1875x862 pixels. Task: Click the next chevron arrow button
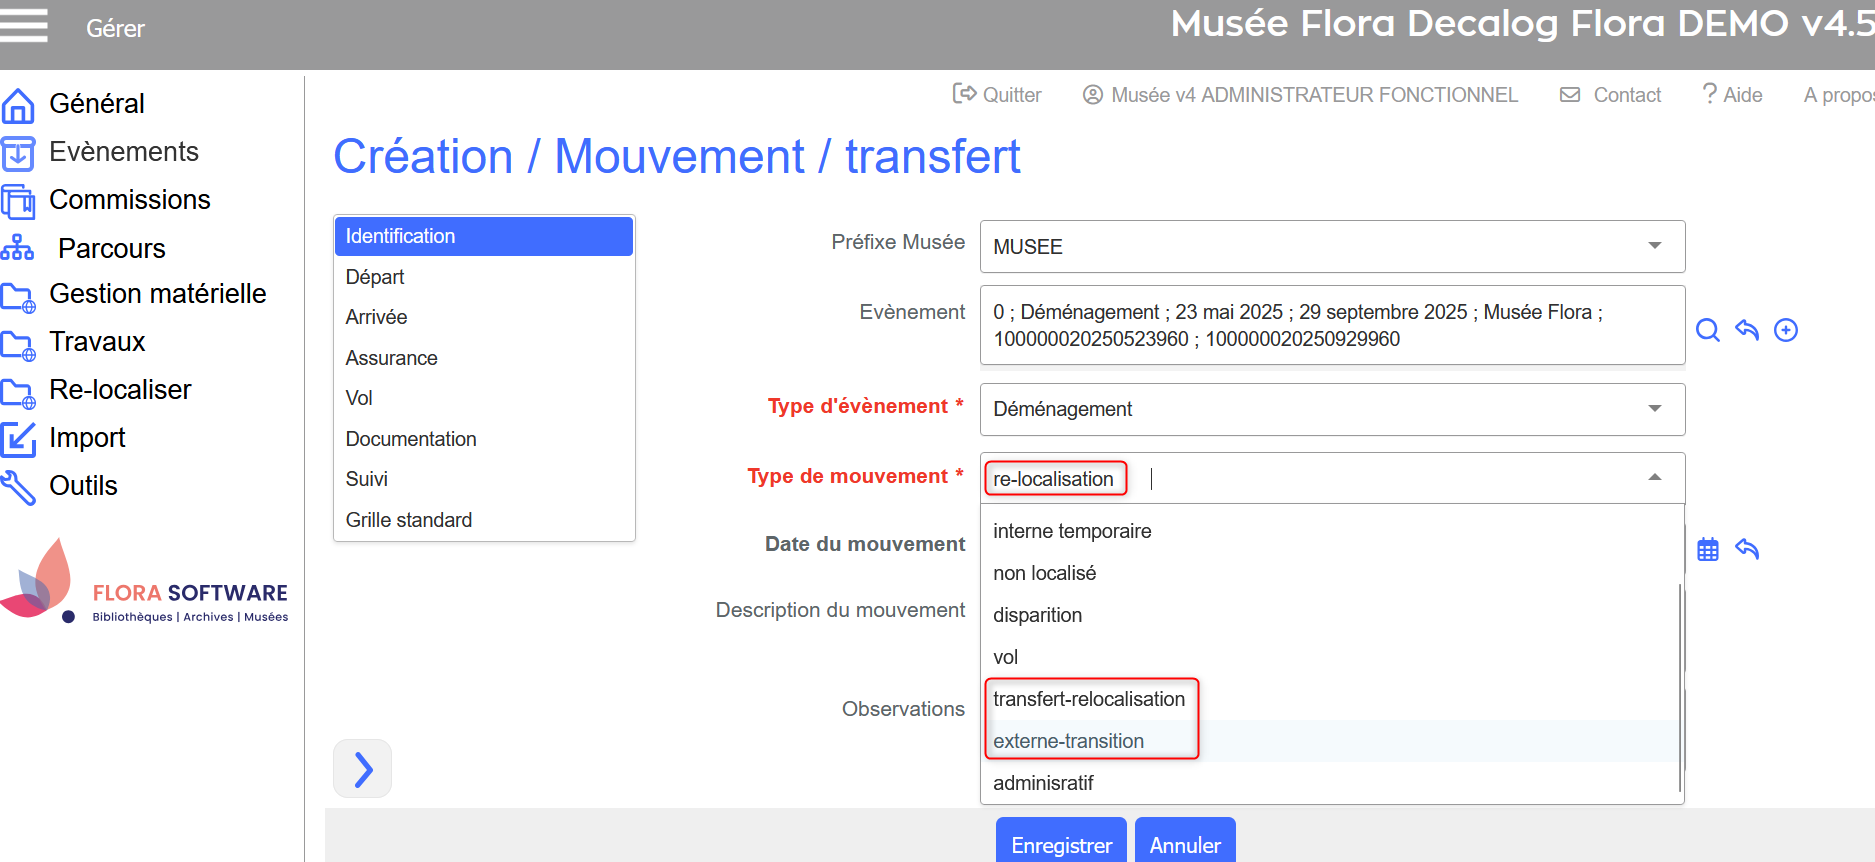(x=363, y=769)
